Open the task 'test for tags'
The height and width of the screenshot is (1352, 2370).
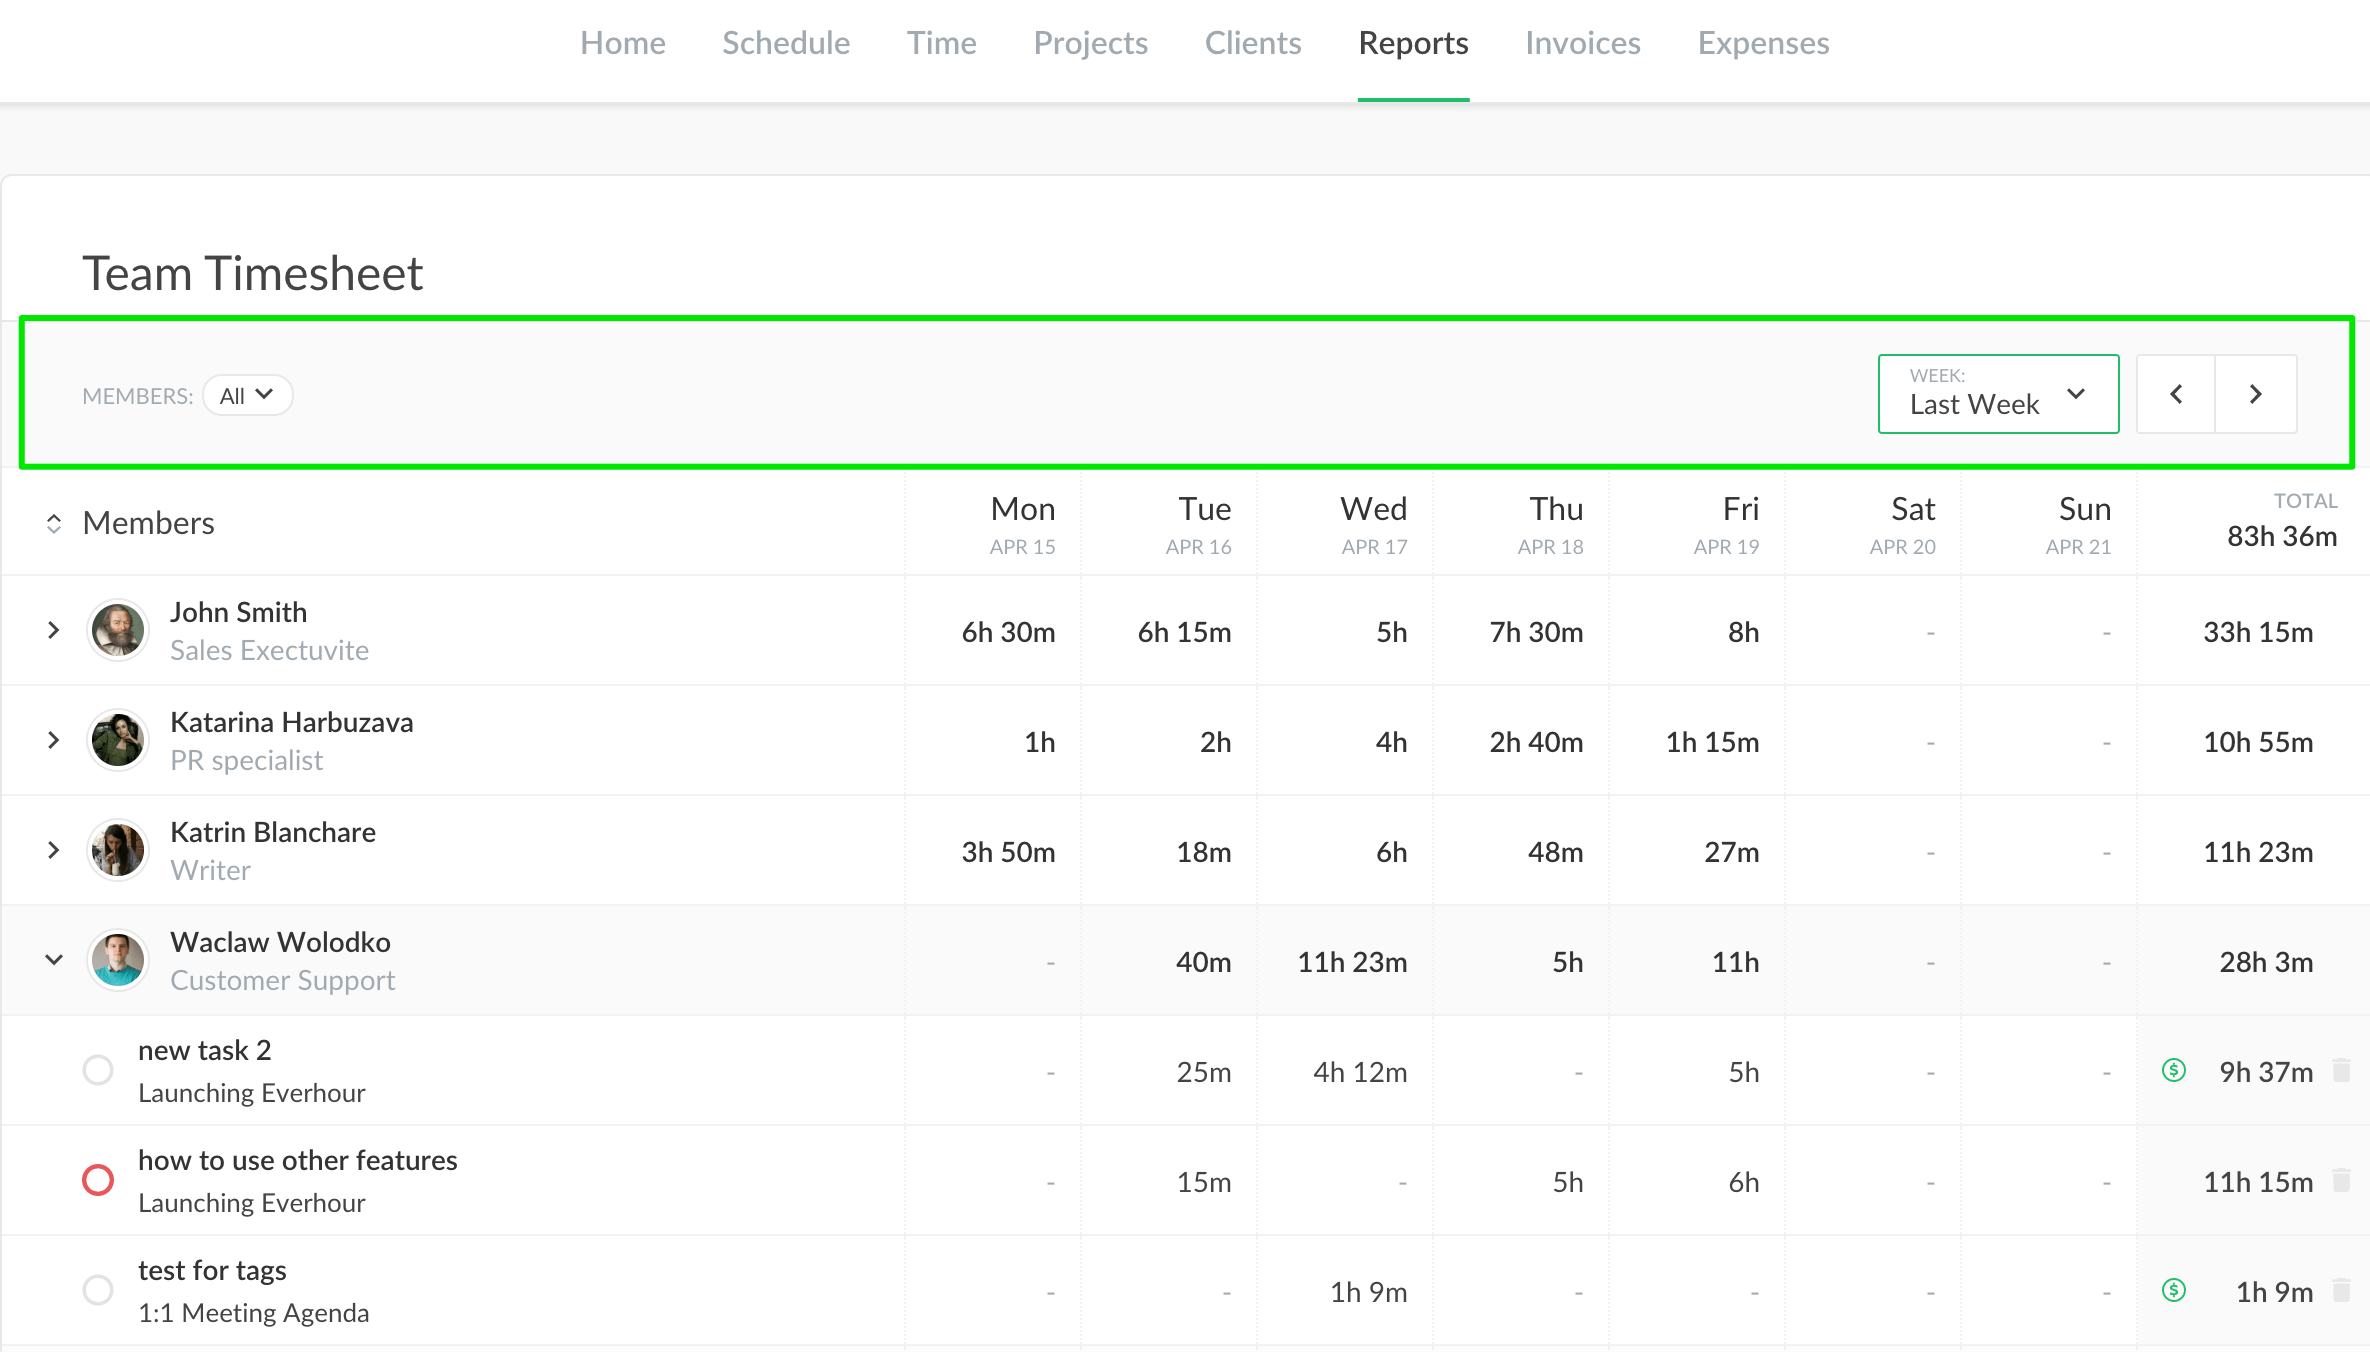213,1270
